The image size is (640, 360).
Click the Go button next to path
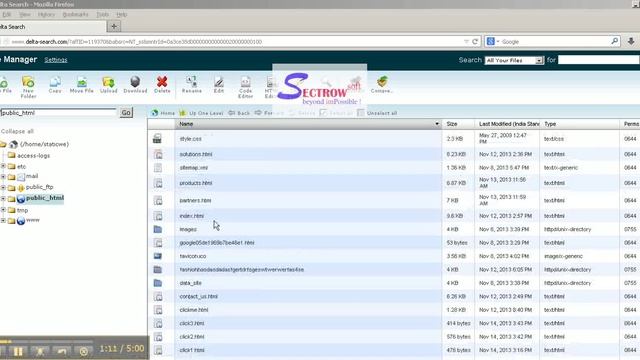(126, 113)
